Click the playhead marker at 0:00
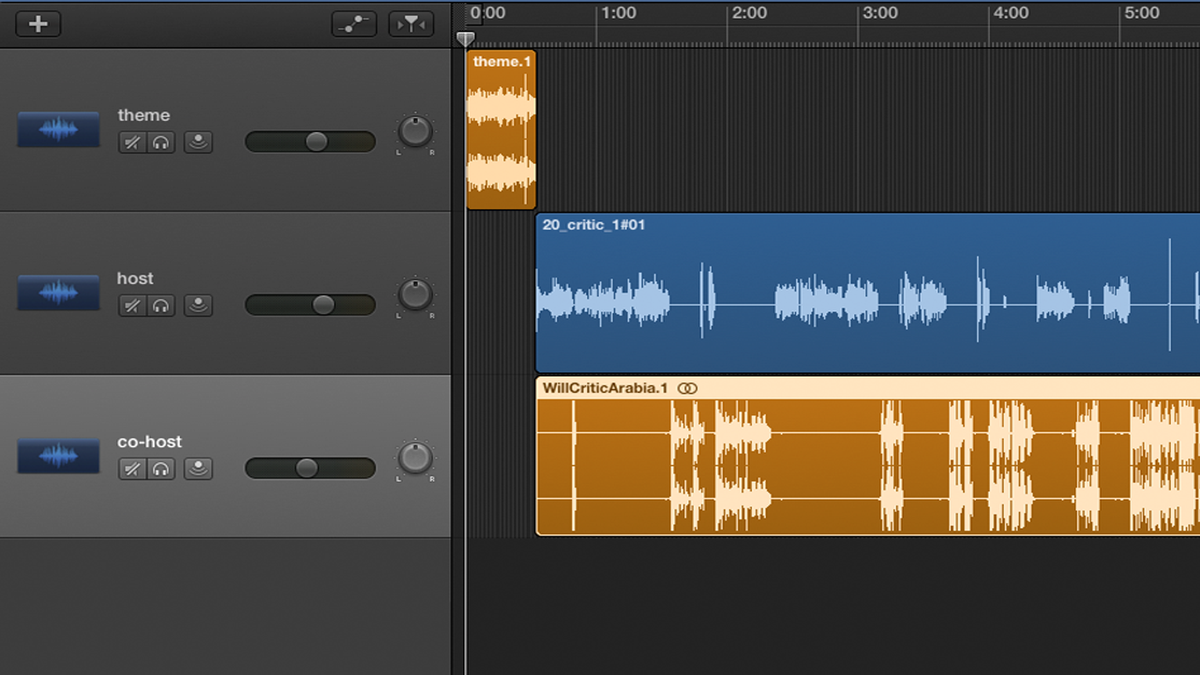This screenshot has width=1200, height=675. 465,38
